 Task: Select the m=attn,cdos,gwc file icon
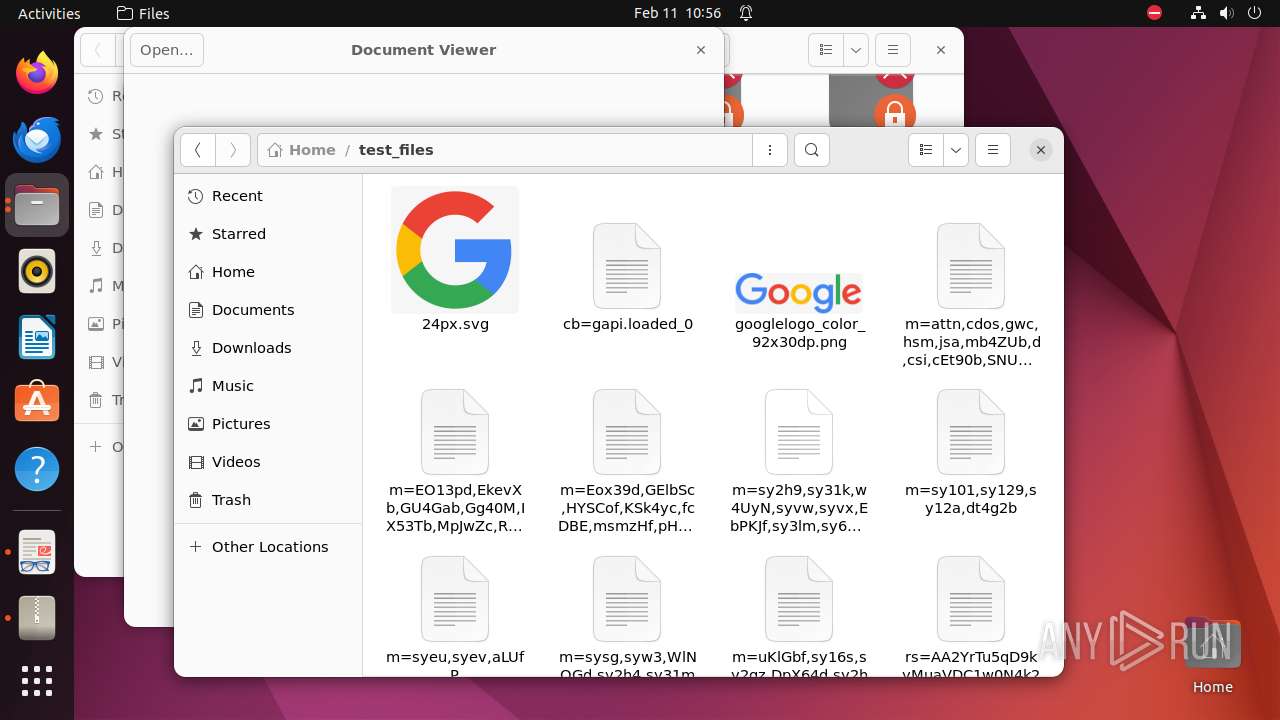(x=971, y=266)
